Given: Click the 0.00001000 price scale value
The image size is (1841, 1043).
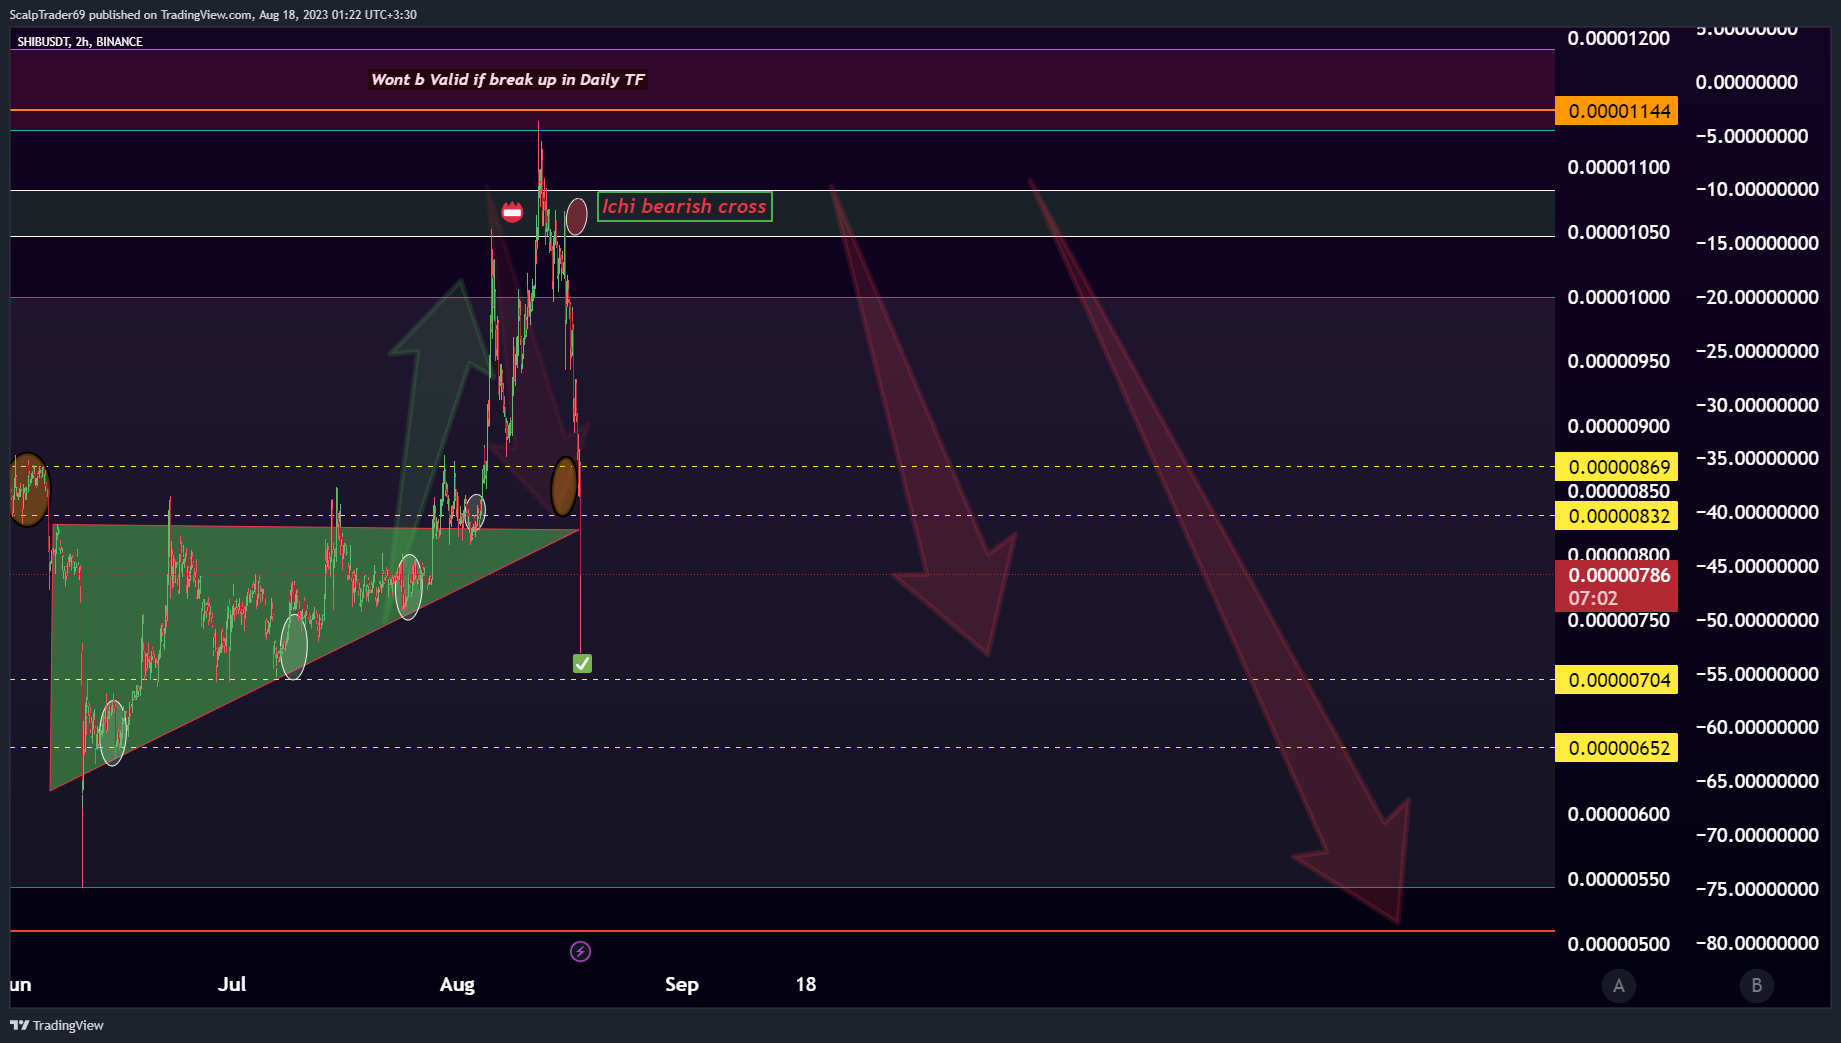Looking at the screenshot, I should coord(1618,297).
